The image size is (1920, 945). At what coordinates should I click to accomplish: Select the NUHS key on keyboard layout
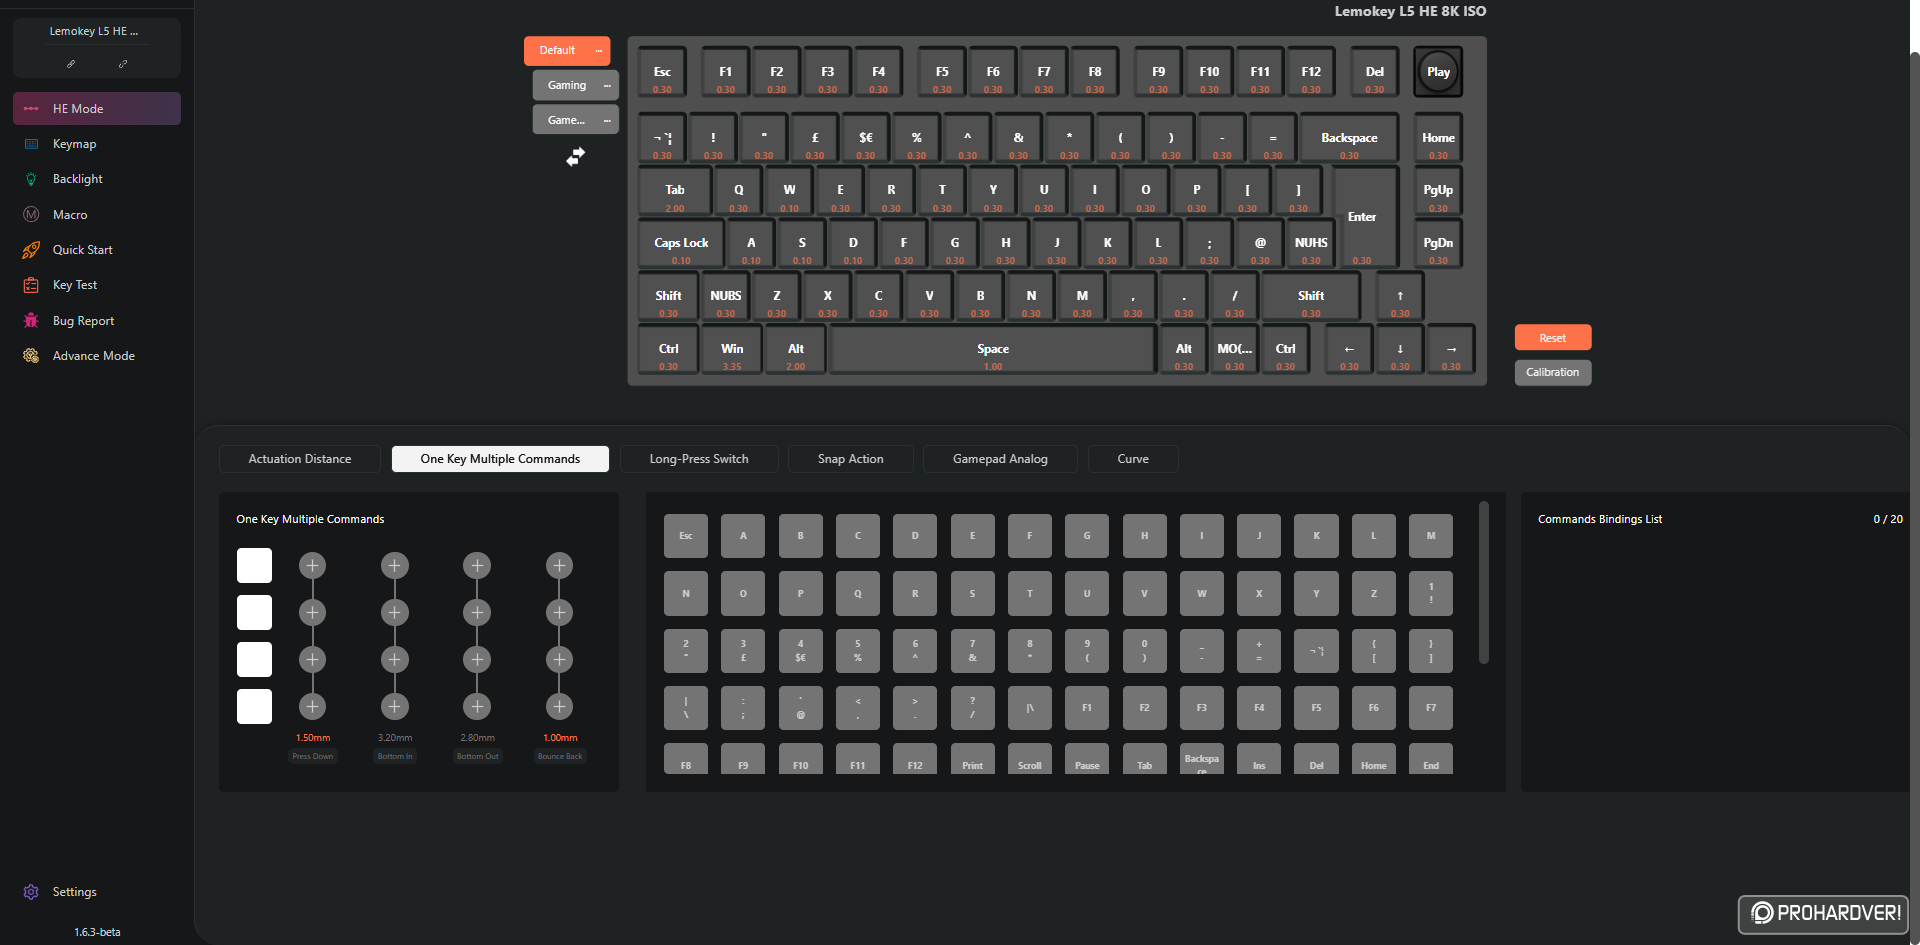click(x=1311, y=244)
